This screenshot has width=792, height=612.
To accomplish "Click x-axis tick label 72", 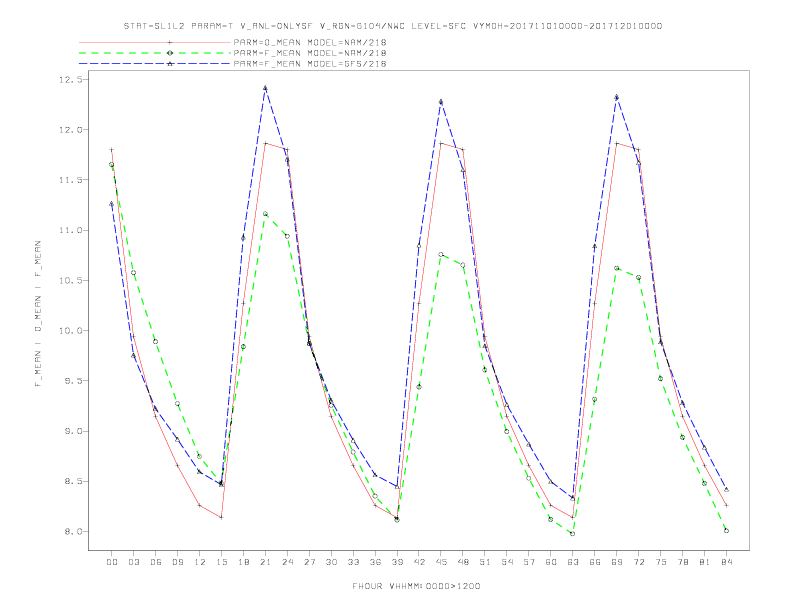I will tap(638, 562).
